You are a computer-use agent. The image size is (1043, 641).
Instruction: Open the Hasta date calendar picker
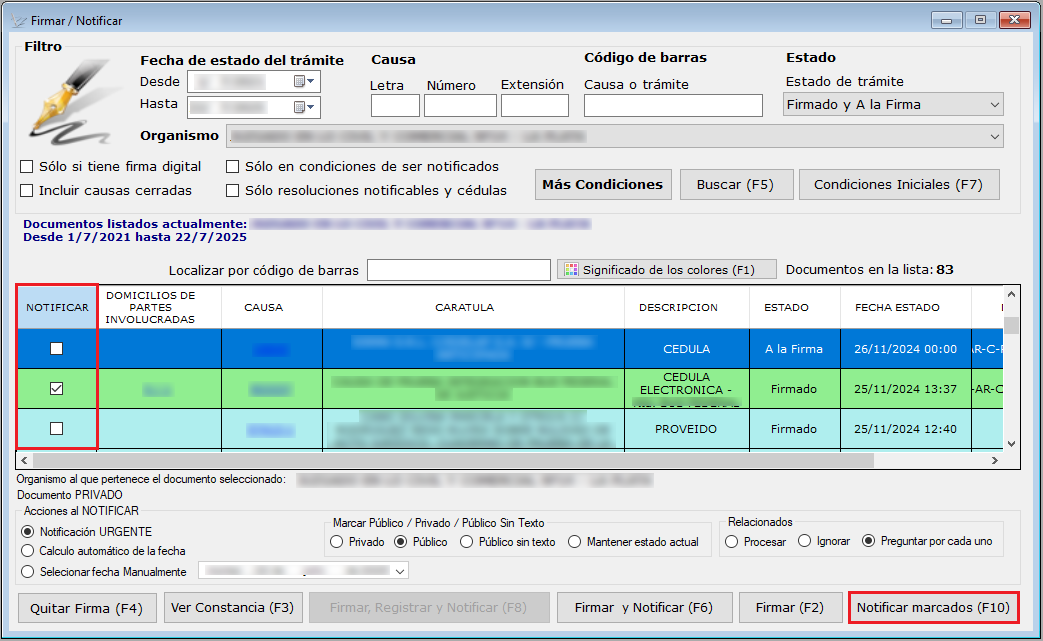tap(303, 106)
